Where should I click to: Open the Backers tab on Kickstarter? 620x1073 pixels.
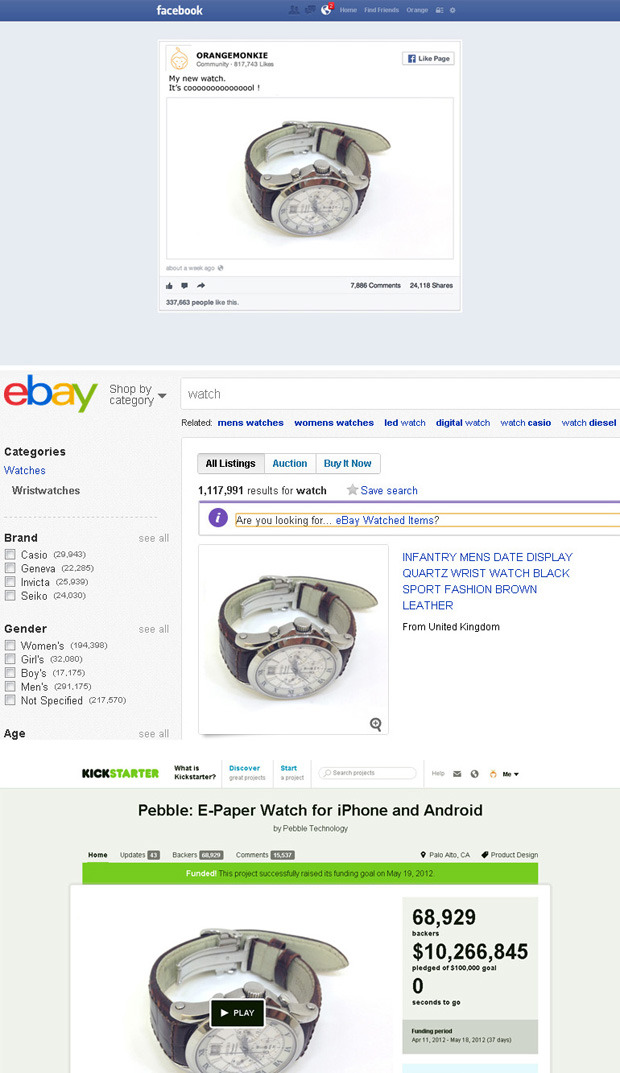[197, 855]
